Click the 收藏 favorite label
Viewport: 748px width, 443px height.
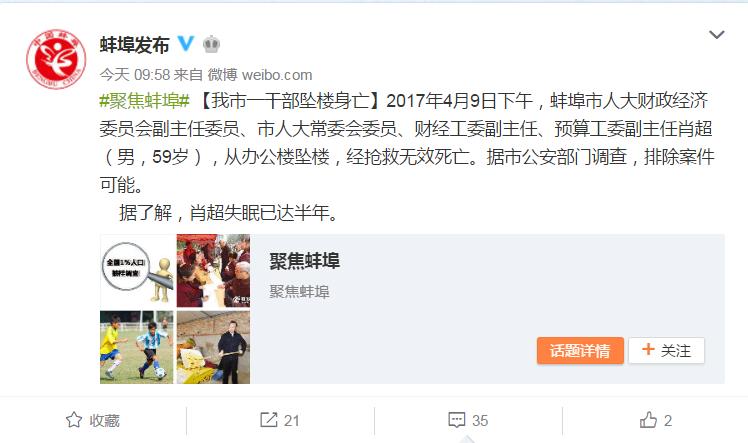pyautogui.click(x=104, y=420)
